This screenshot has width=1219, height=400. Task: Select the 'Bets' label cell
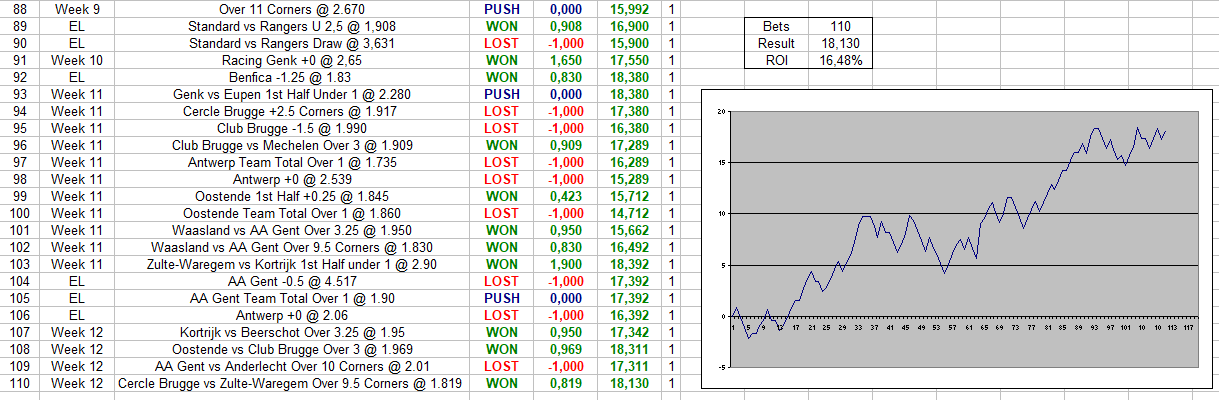(x=775, y=26)
